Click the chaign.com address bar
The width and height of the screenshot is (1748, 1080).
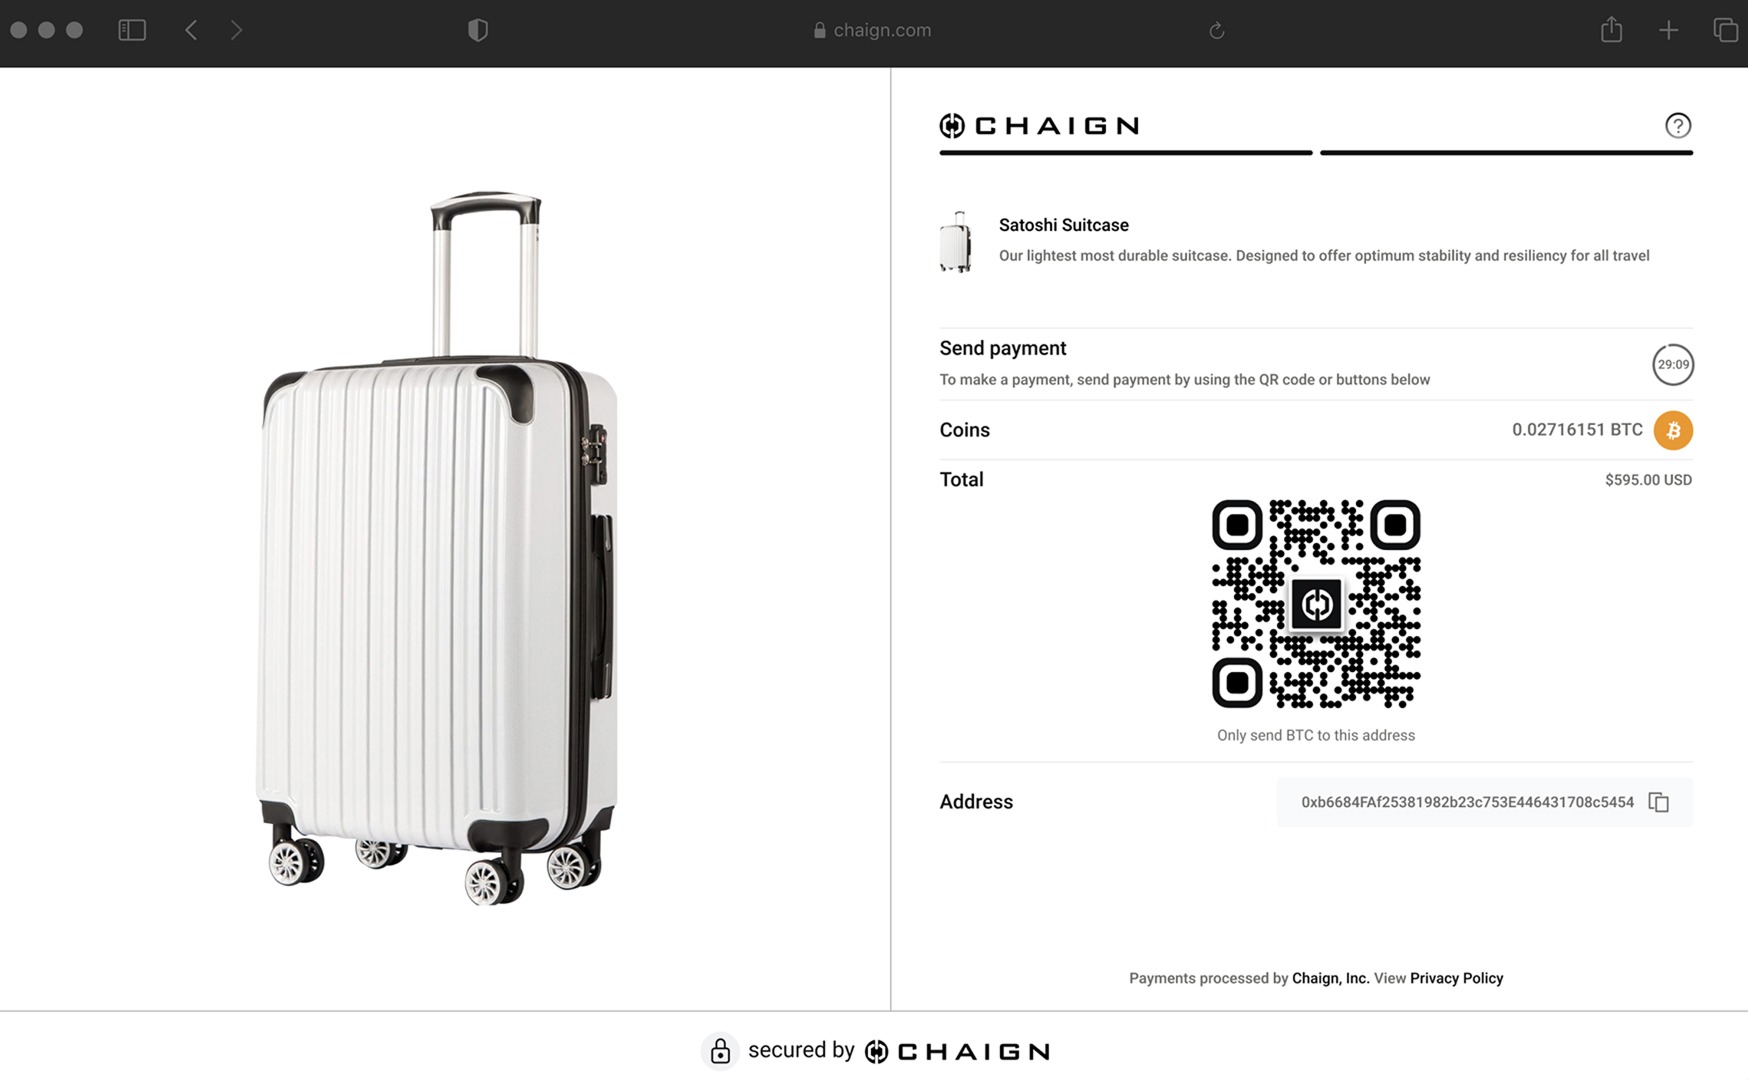pyautogui.click(x=873, y=30)
